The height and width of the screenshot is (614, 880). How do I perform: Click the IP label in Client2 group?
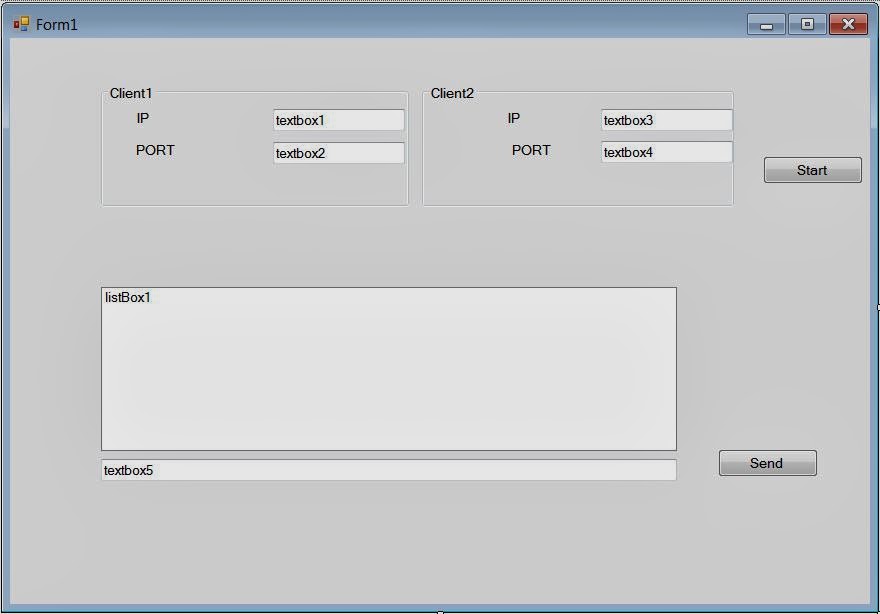pos(514,118)
